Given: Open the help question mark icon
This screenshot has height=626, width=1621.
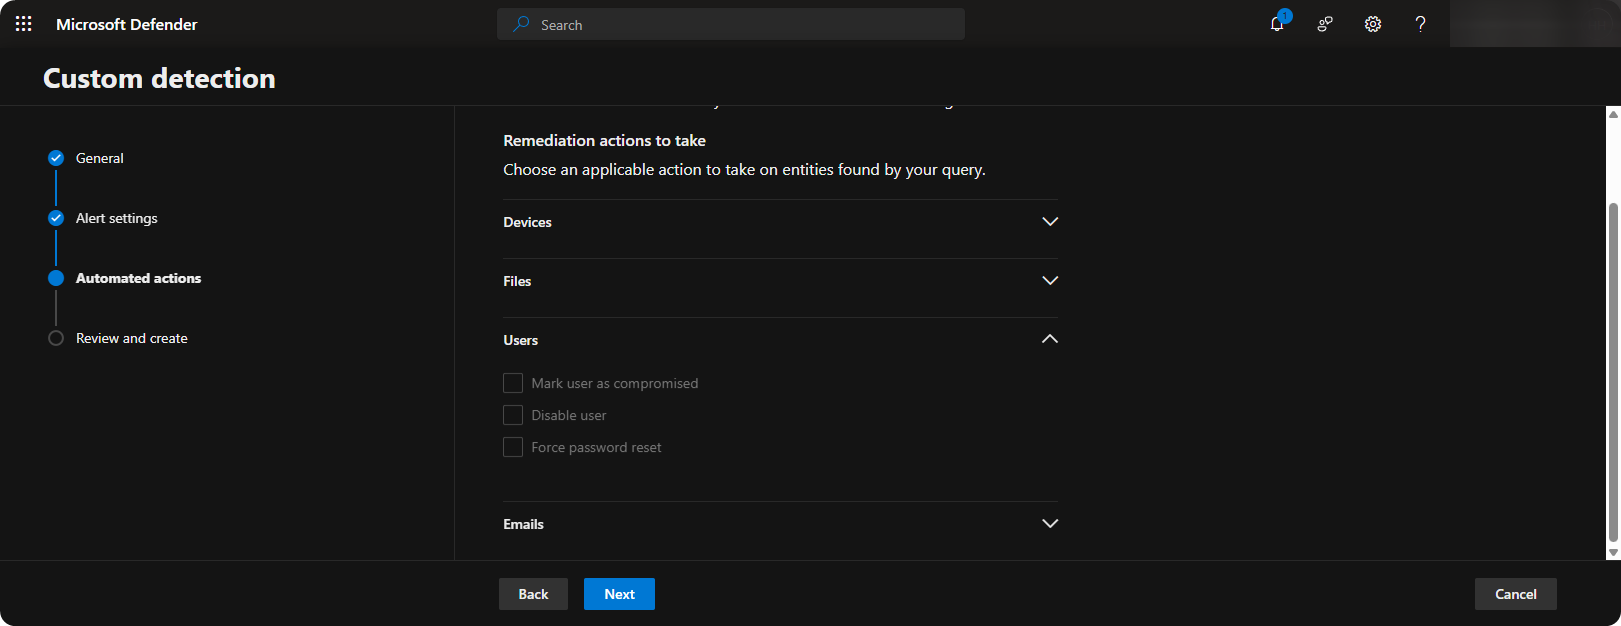Looking at the screenshot, I should pos(1420,24).
